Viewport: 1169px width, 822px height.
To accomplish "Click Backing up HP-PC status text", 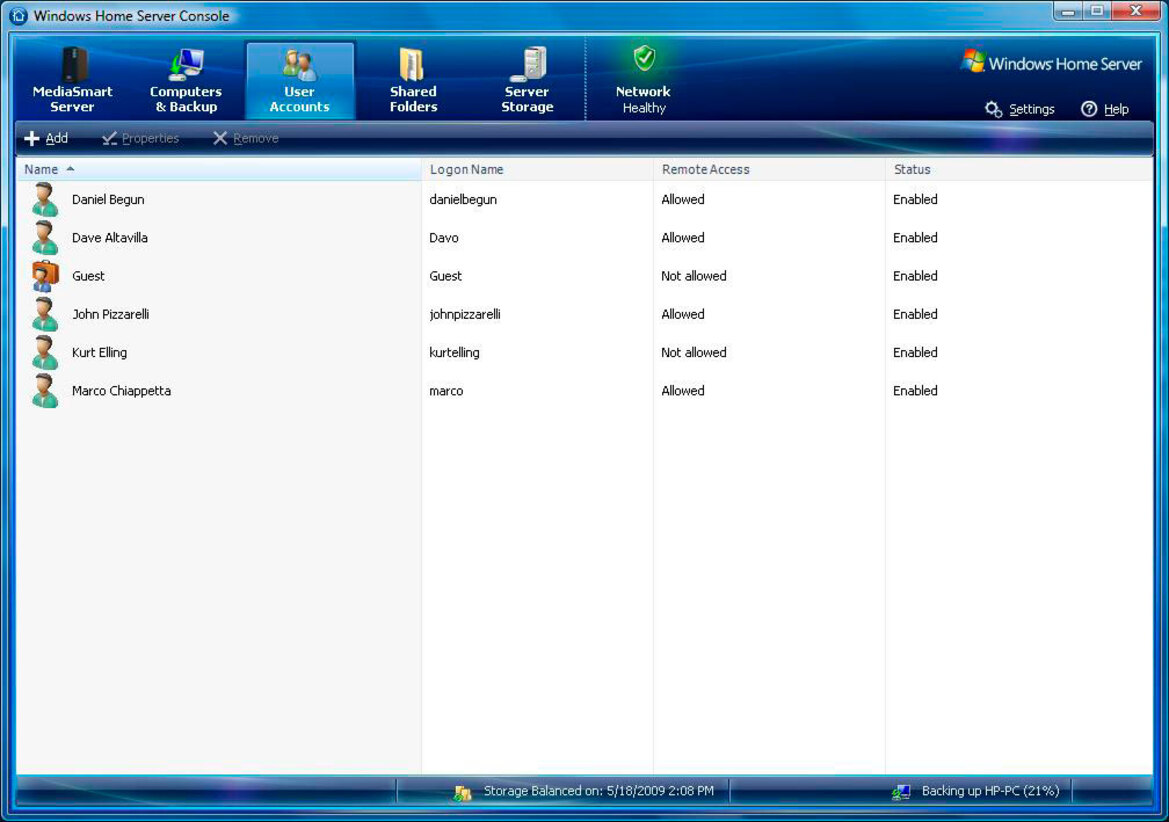I will [990, 791].
